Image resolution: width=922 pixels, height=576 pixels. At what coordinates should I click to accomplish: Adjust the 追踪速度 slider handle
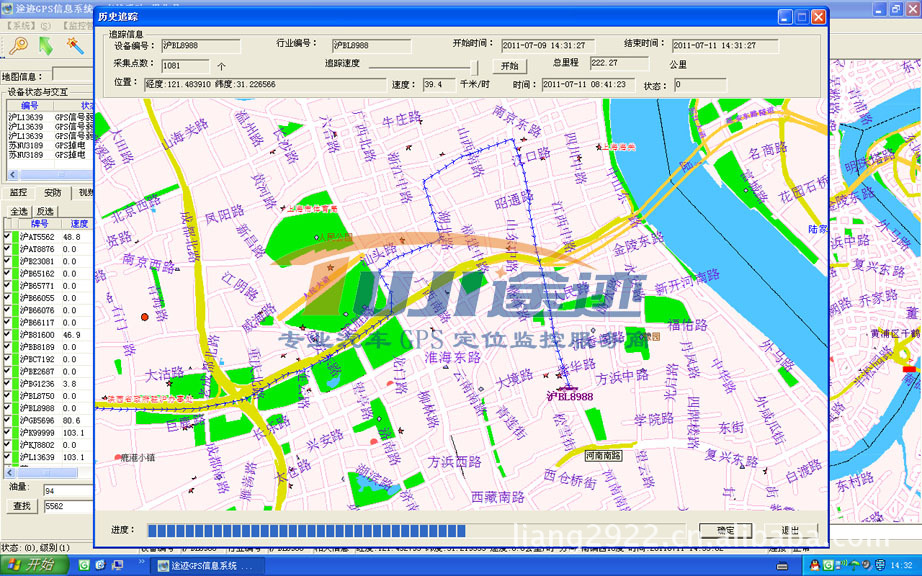(476, 65)
